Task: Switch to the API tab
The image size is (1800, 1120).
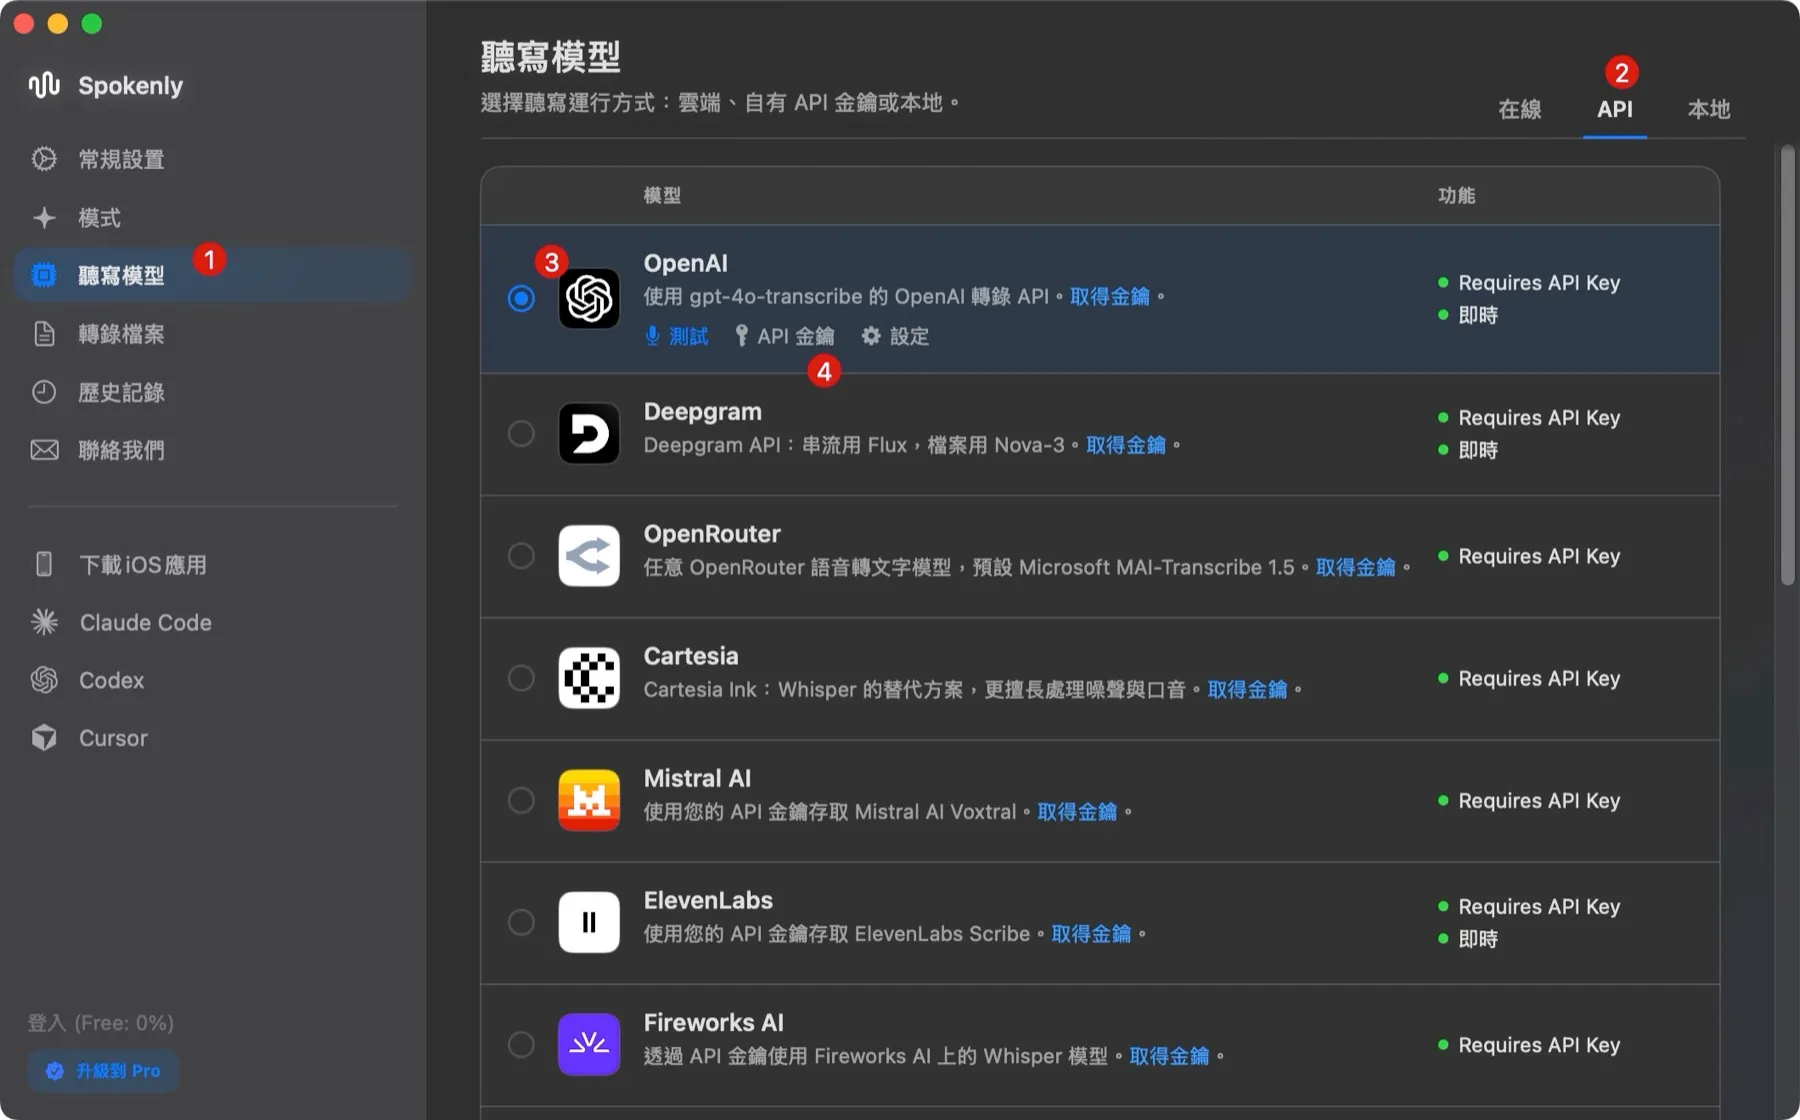Action: (1614, 109)
